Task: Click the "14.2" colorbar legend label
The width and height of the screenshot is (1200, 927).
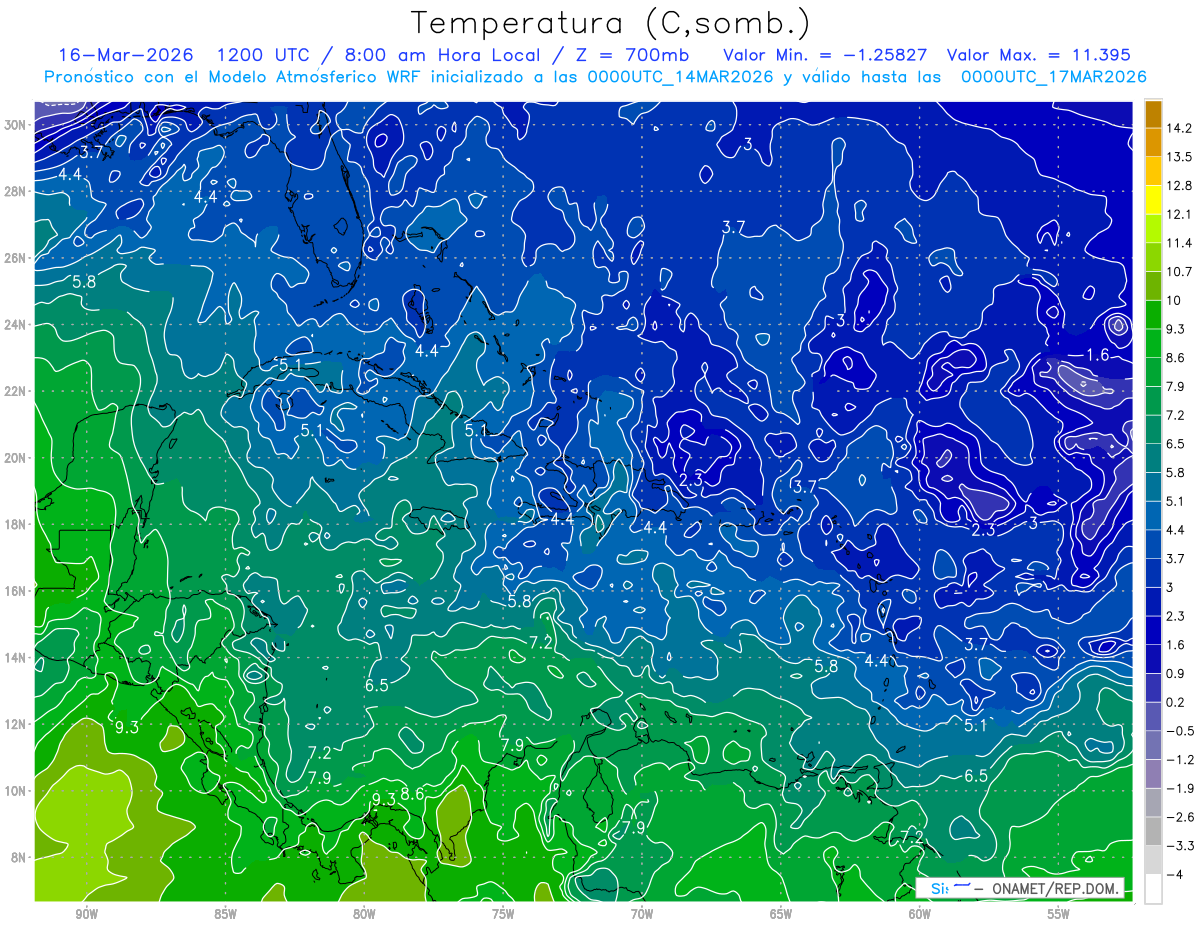Action: 1180,128
